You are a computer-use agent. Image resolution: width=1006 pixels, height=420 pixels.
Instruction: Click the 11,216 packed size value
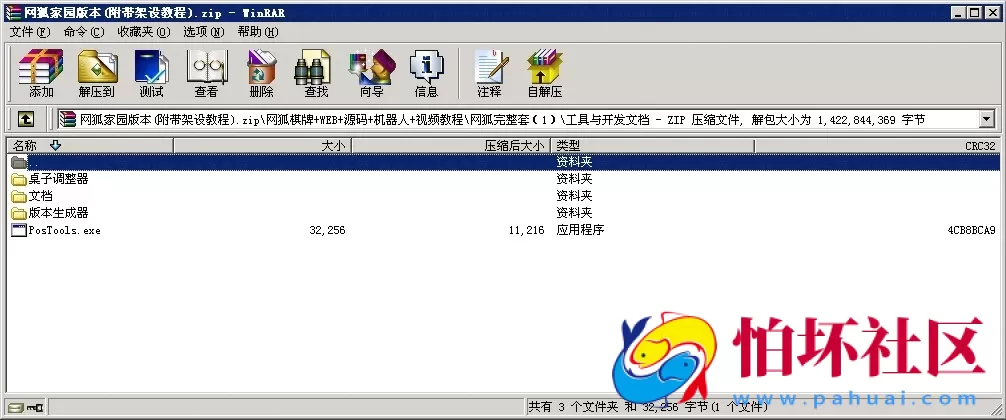526,230
